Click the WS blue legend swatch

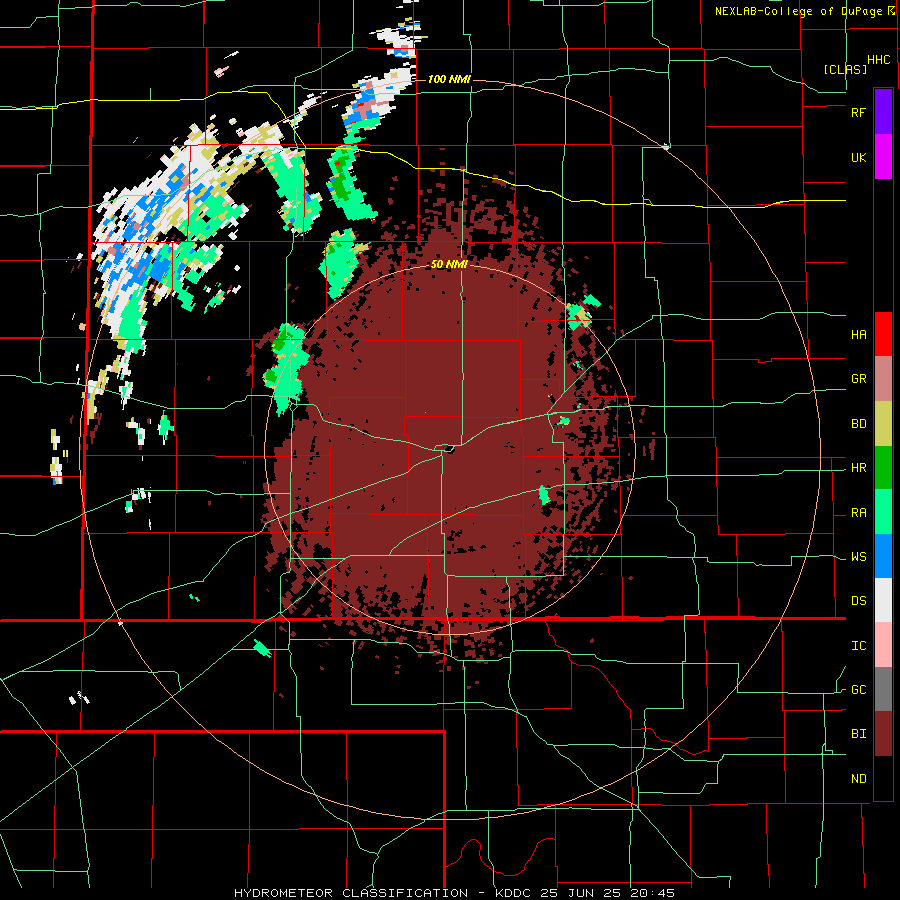pyautogui.click(x=883, y=556)
